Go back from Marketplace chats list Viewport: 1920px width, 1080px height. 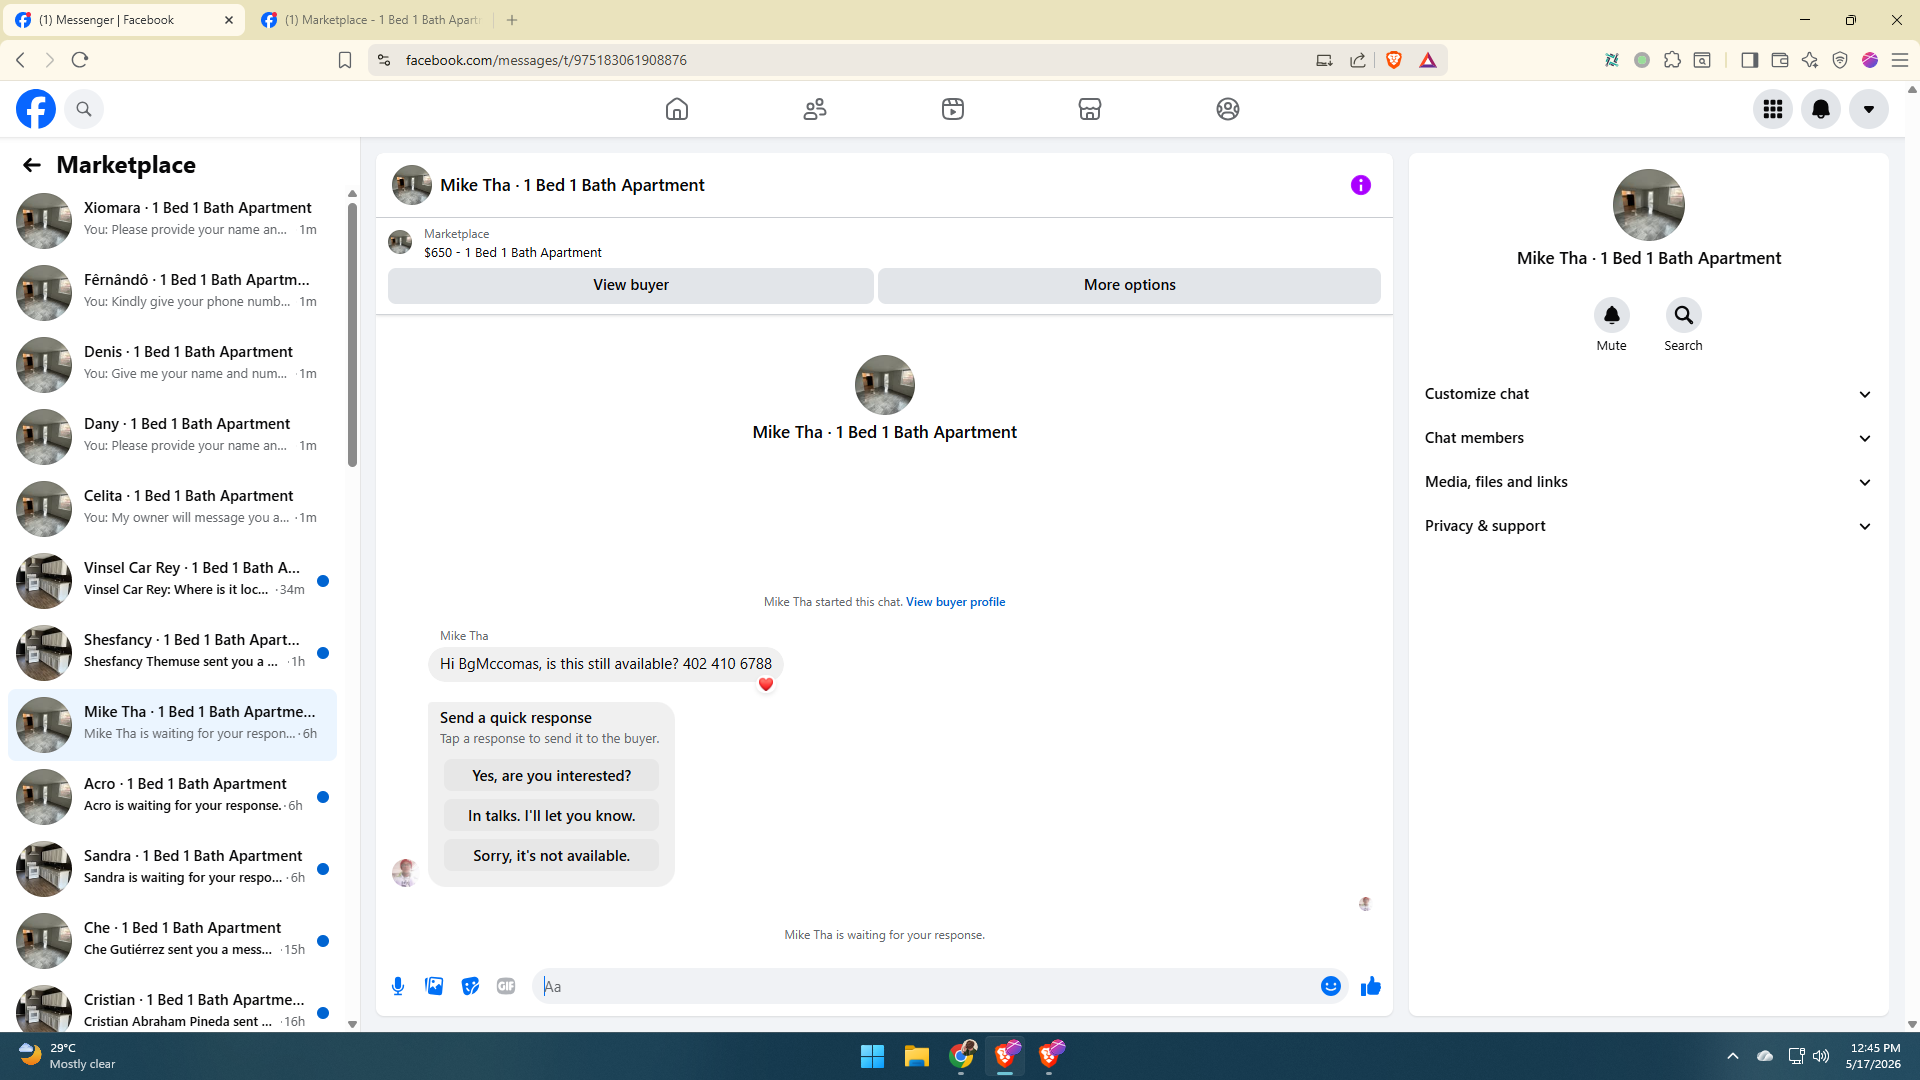(32, 165)
